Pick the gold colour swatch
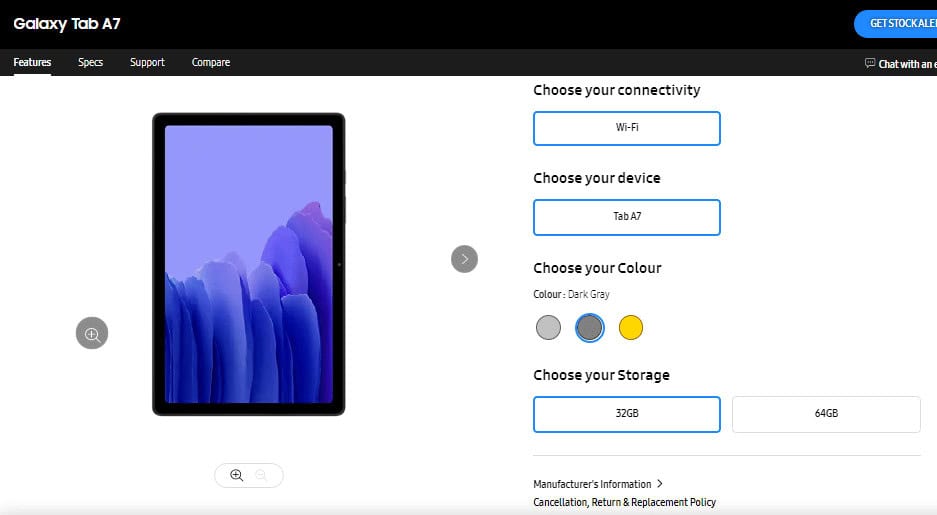The image size is (937, 515). tap(630, 327)
